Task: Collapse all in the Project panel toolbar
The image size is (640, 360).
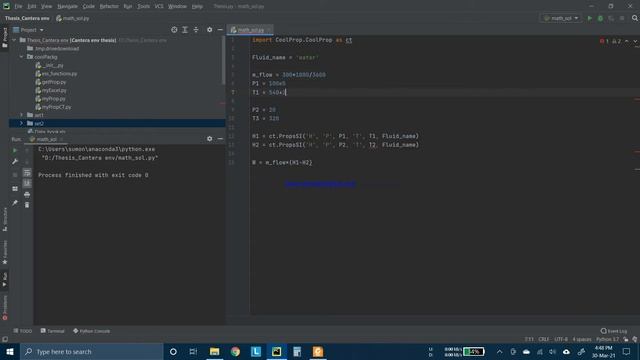Action: (x=196, y=30)
